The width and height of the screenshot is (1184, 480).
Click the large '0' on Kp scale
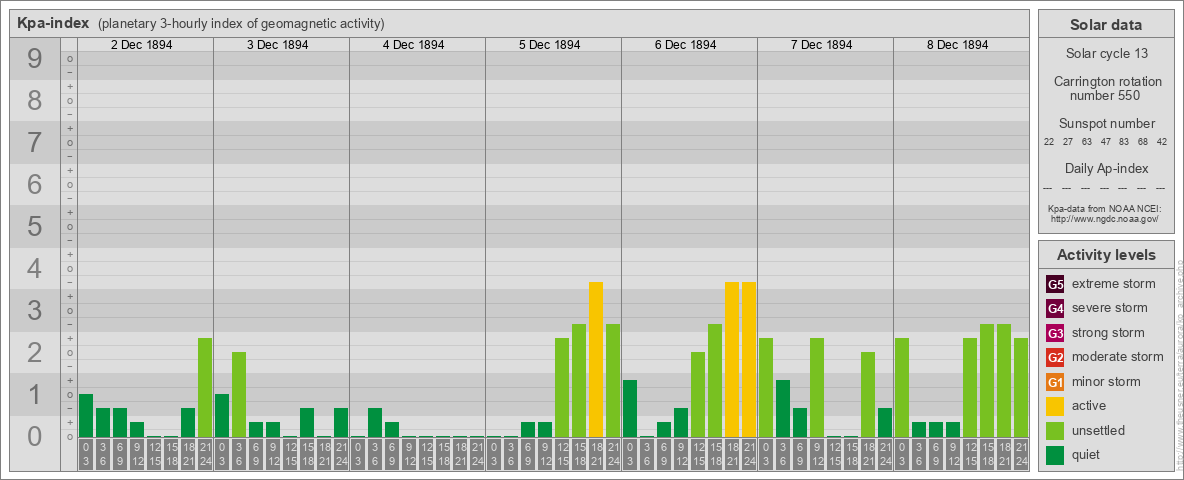tap(35, 436)
